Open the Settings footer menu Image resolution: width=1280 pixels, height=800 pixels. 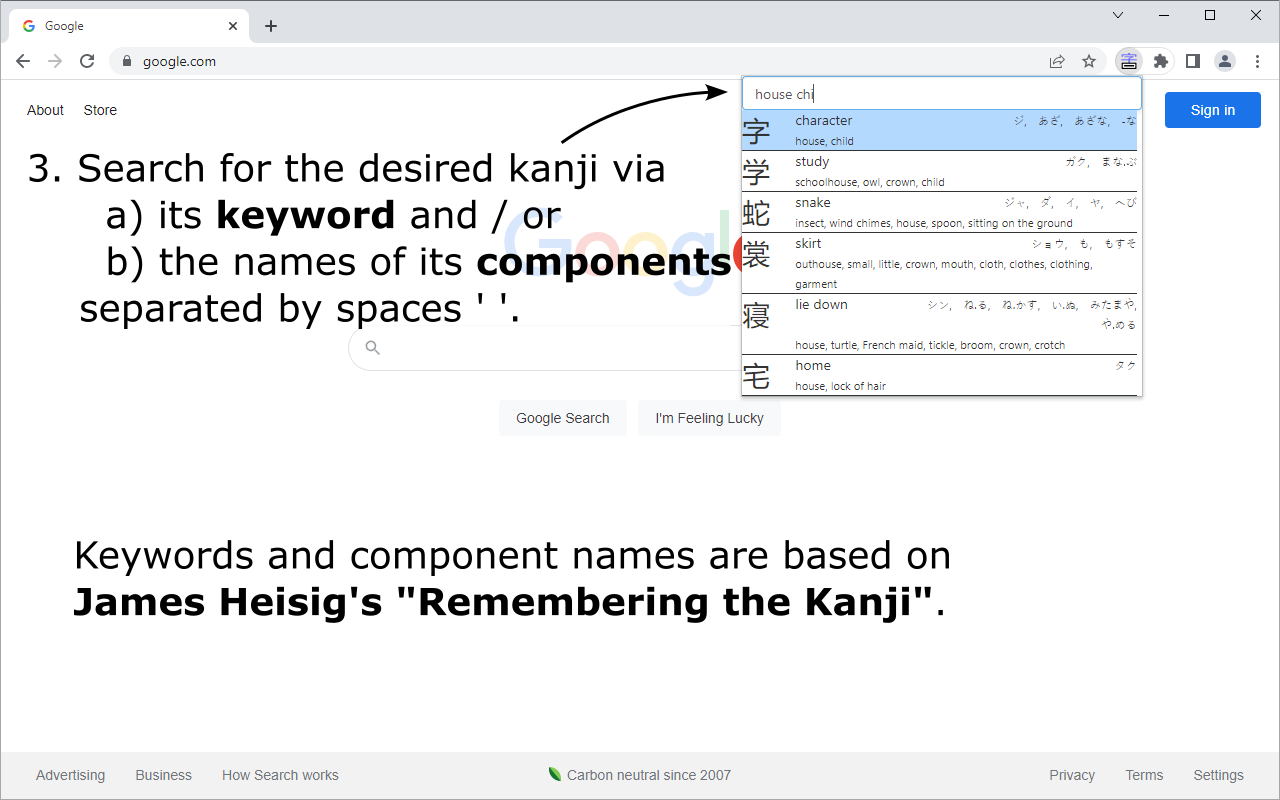click(1218, 775)
